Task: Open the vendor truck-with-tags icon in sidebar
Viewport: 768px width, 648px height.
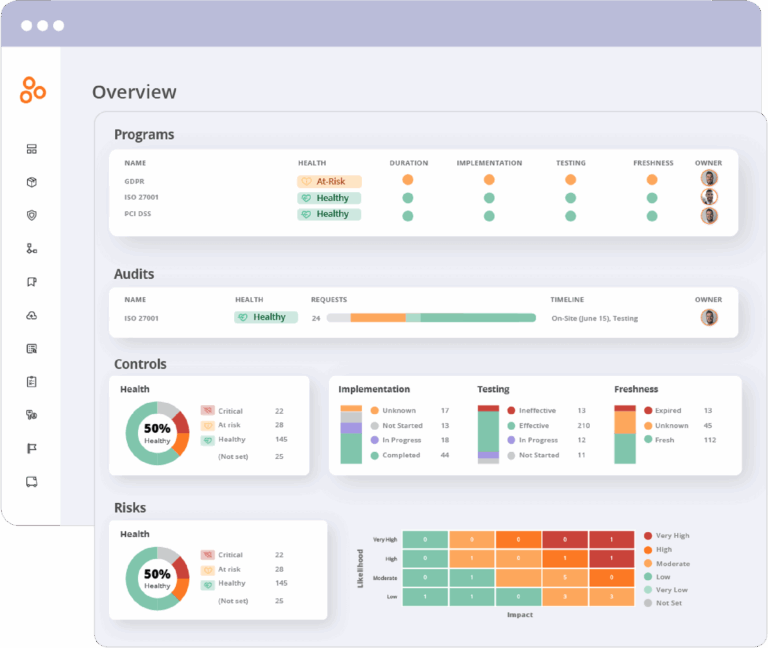Action: click(x=32, y=415)
